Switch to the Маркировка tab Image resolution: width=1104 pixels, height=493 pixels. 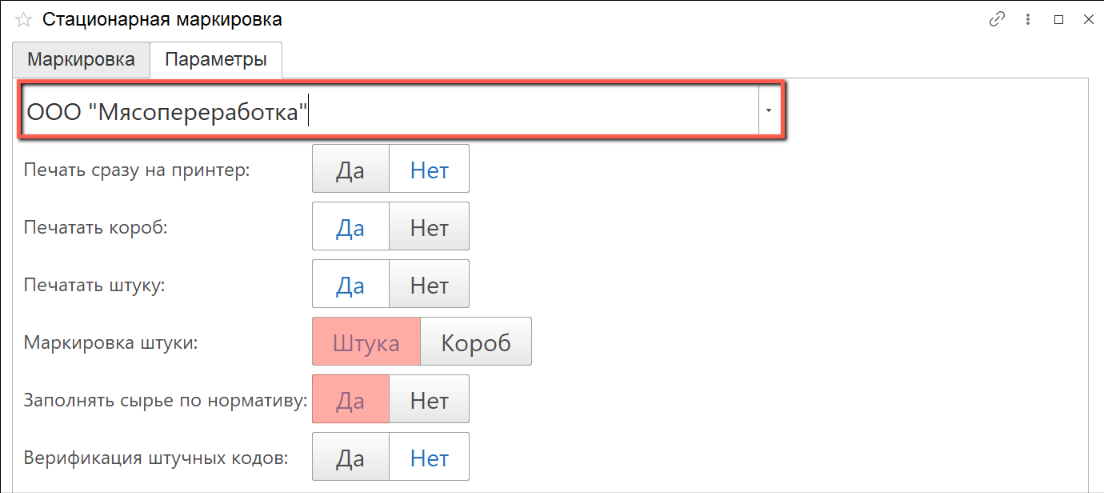pyautogui.click(x=81, y=59)
